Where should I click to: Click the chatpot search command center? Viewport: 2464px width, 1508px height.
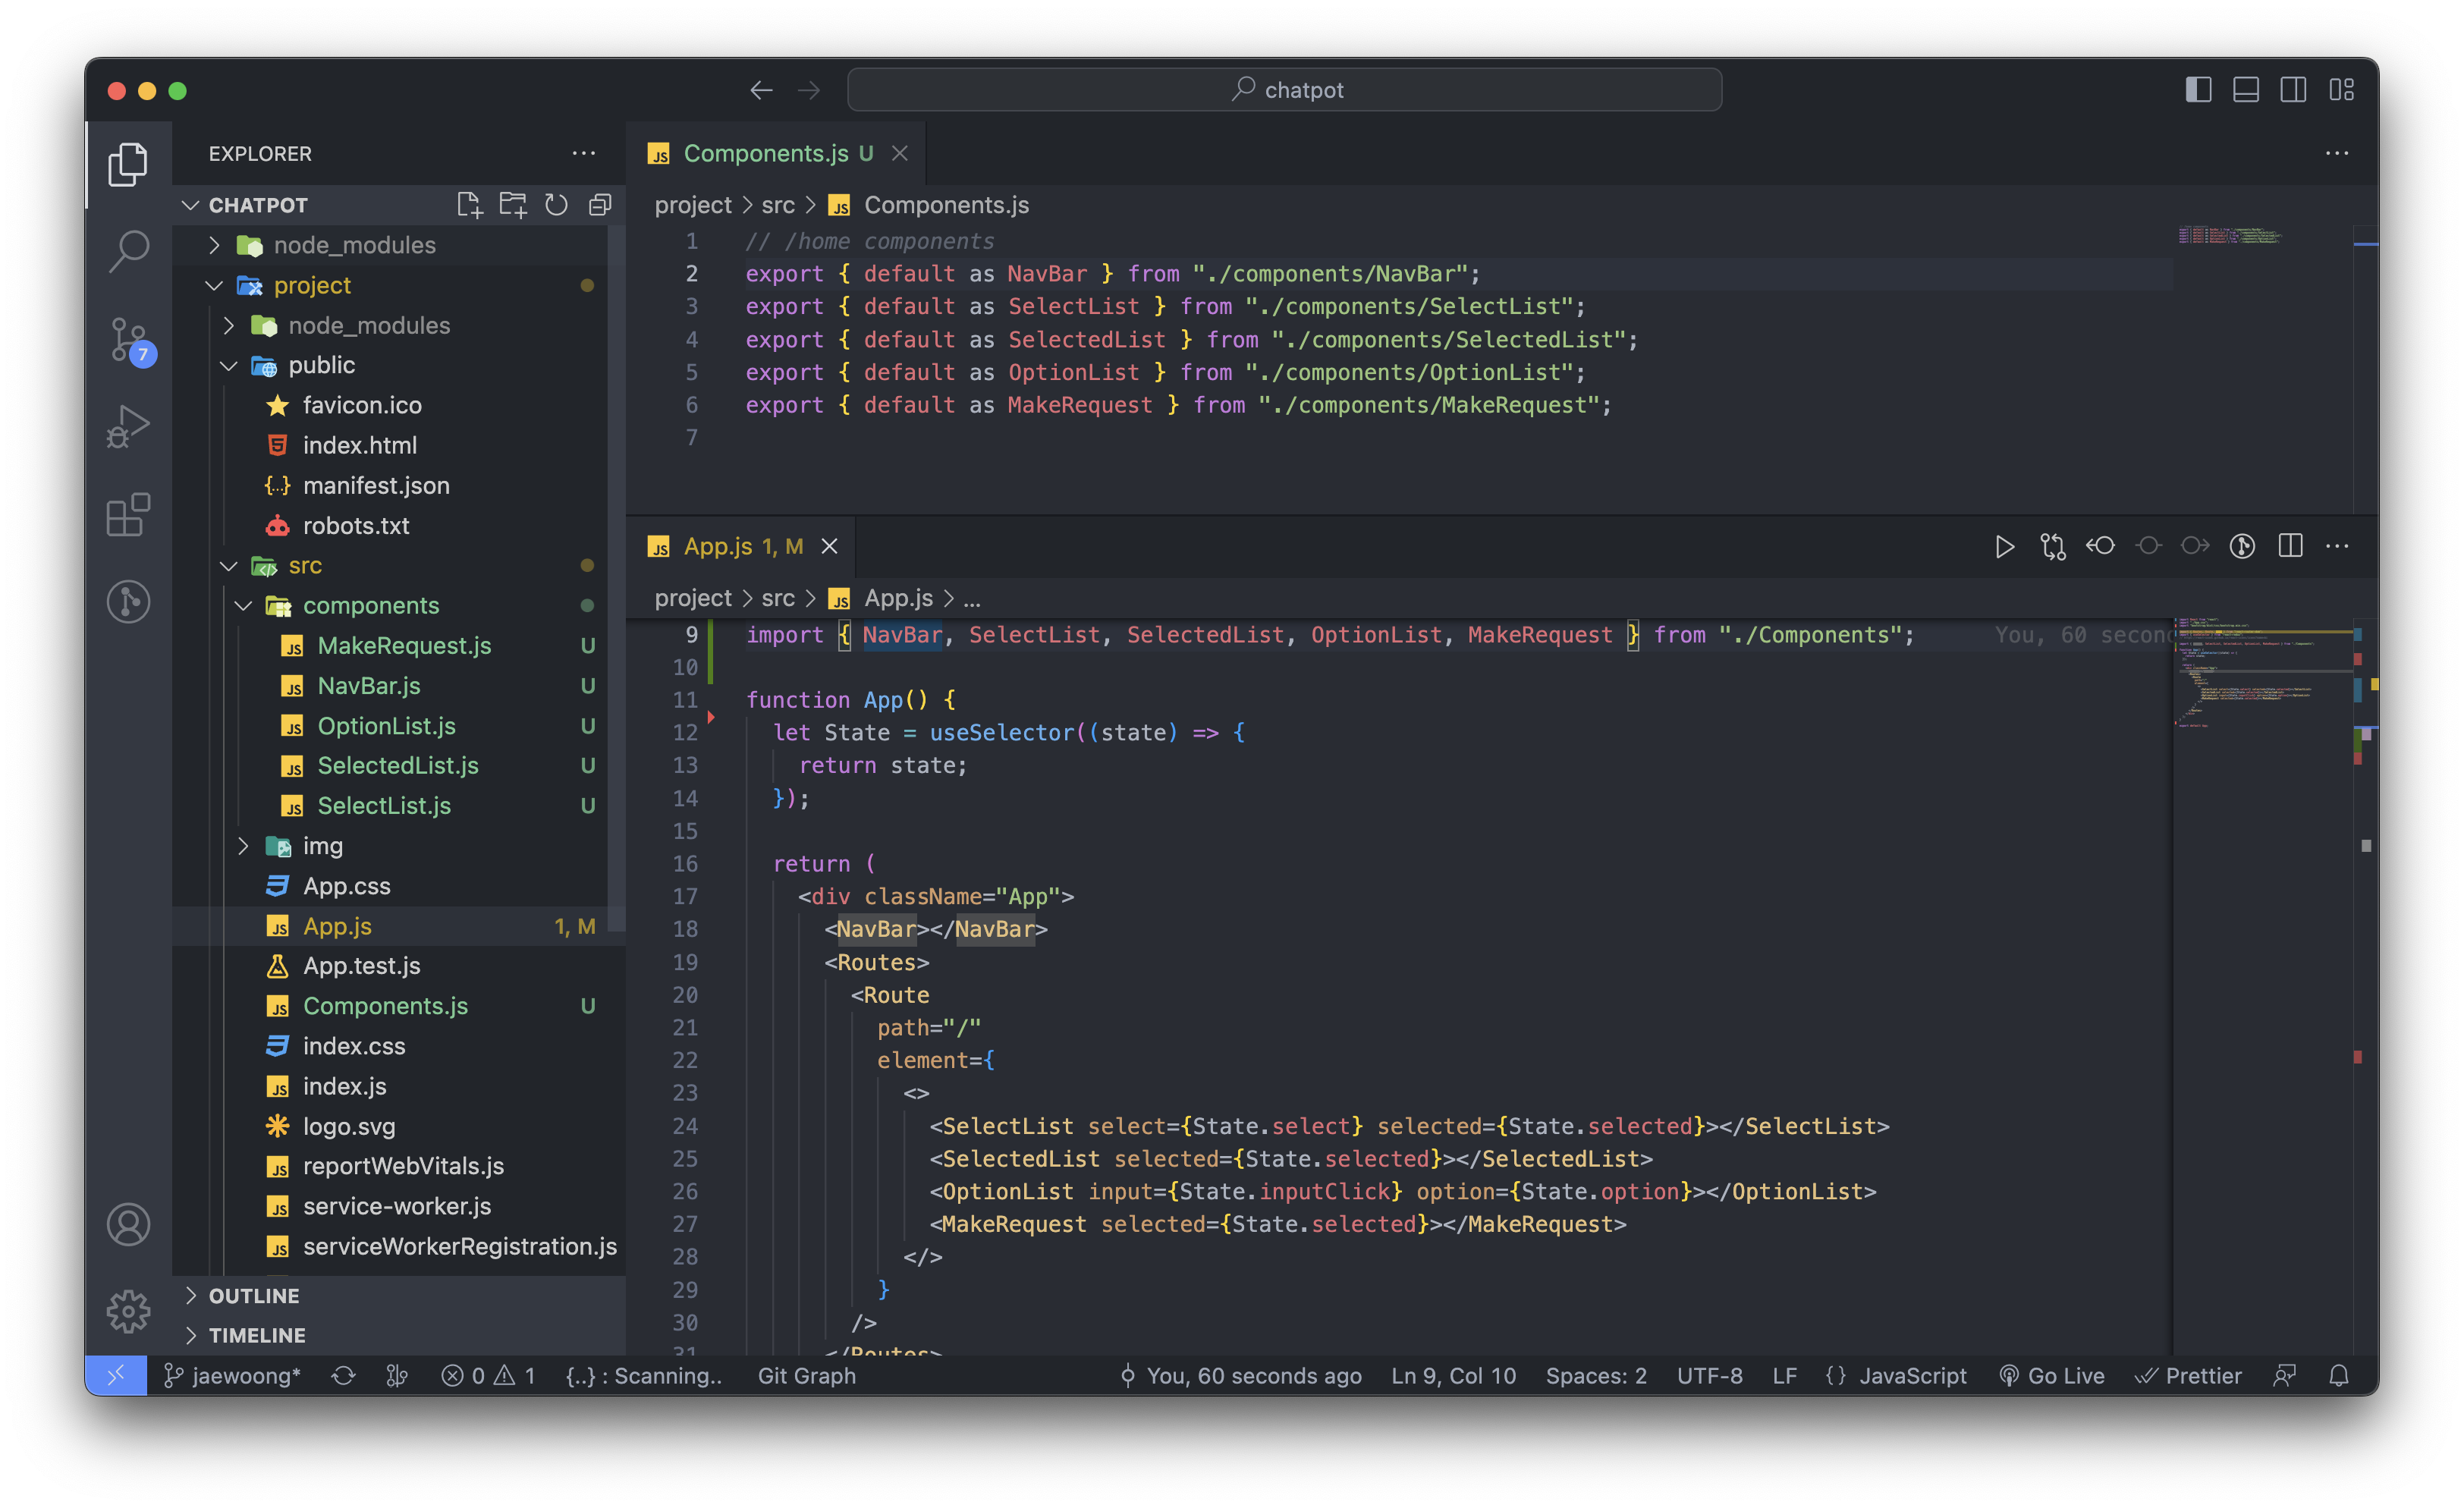pos(1284,90)
